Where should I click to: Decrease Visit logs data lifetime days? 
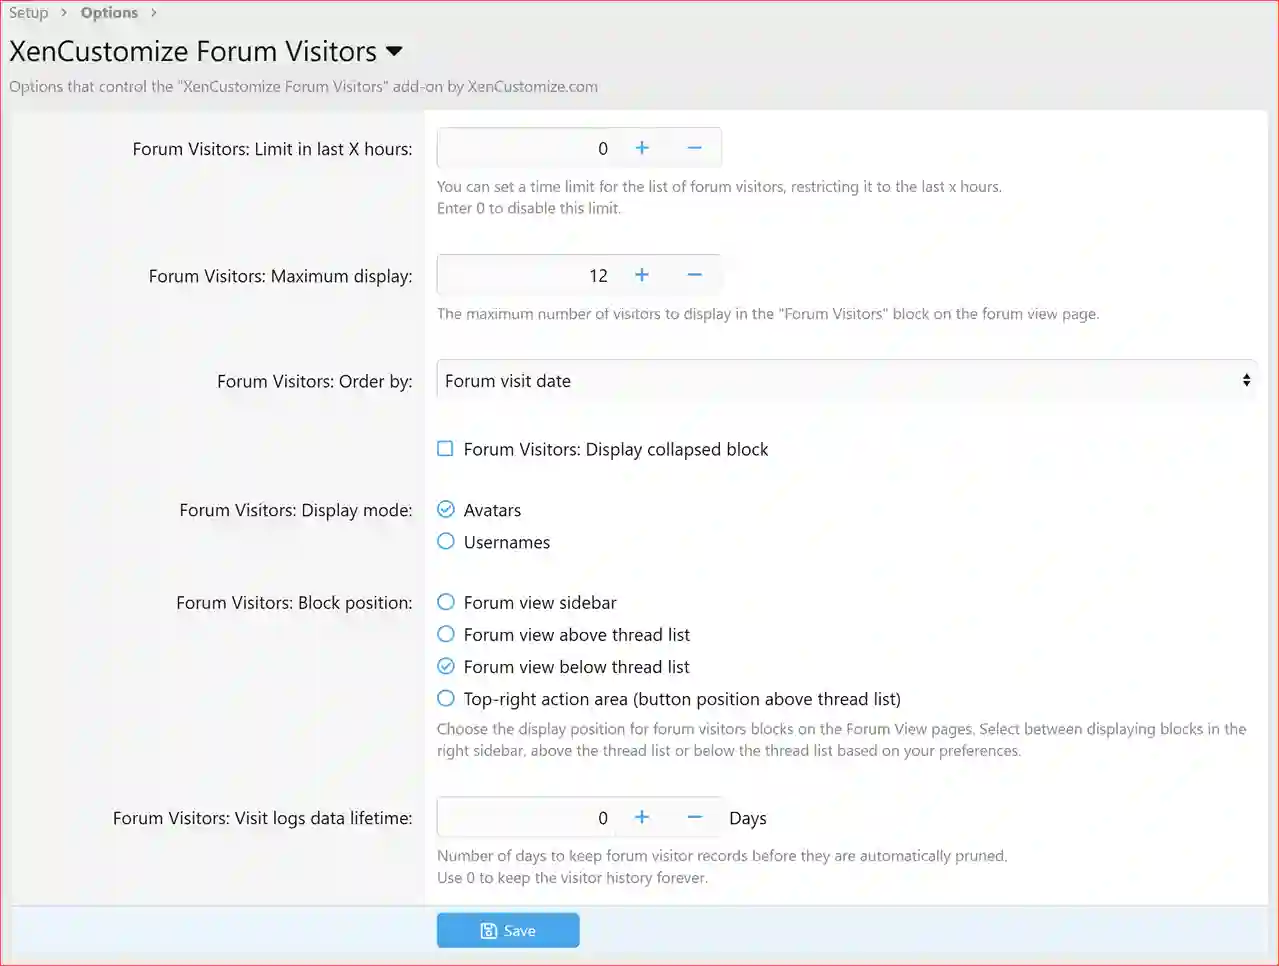point(695,817)
